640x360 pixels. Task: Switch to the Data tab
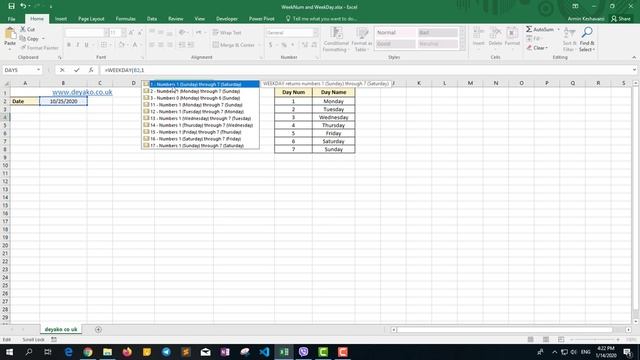(152, 19)
